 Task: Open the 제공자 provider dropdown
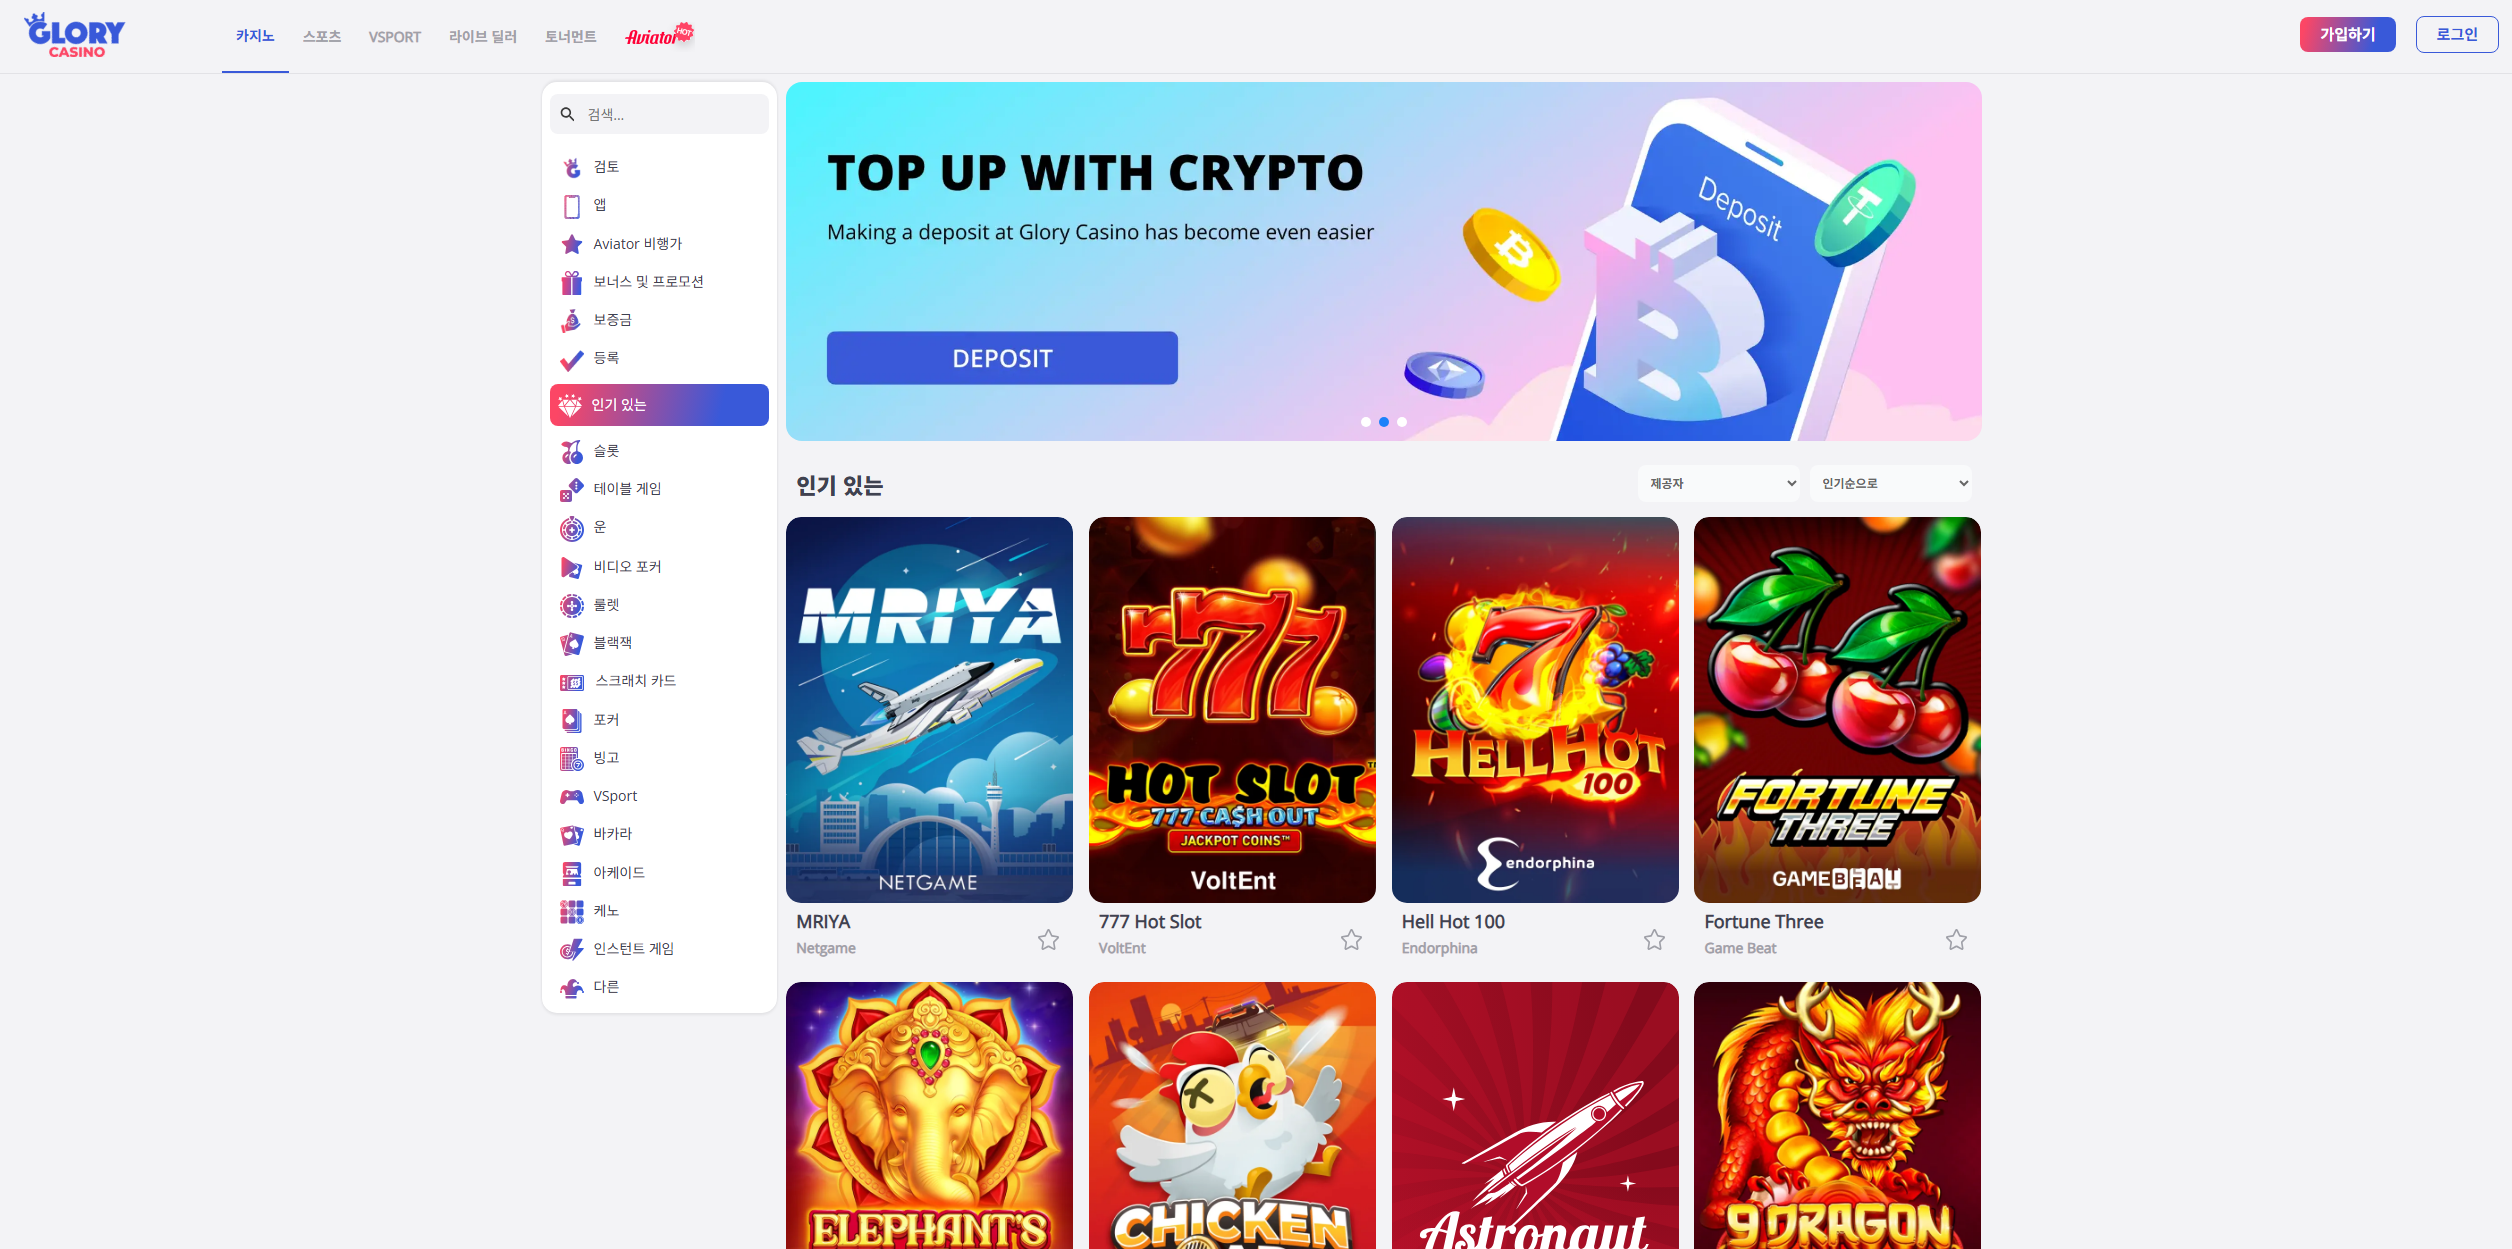click(1719, 484)
